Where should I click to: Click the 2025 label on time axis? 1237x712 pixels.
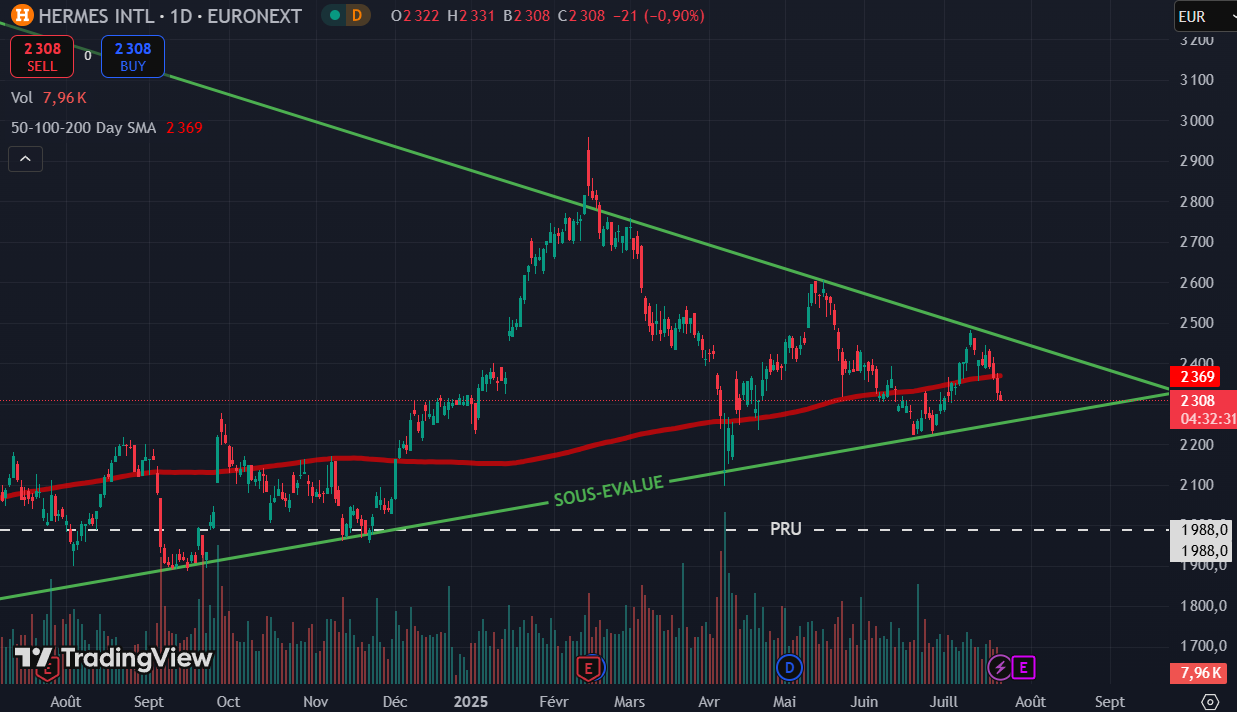470,702
